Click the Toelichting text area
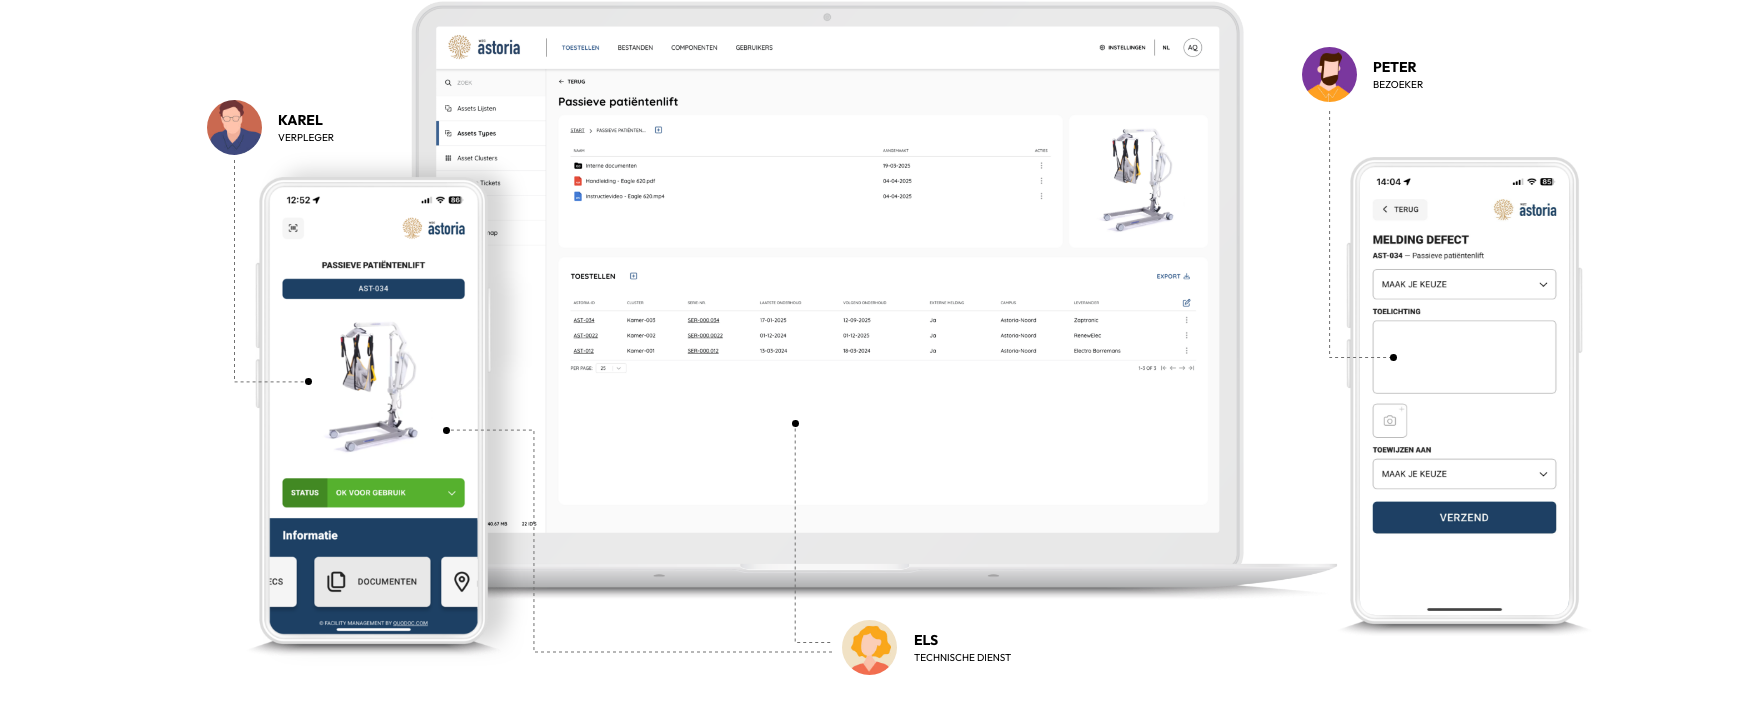Viewport: 1752px width, 709px height. (1464, 357)
